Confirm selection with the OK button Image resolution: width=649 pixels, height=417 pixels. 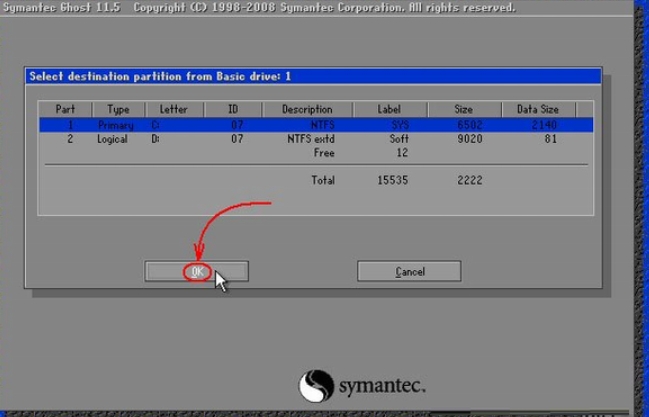(197, 272)
